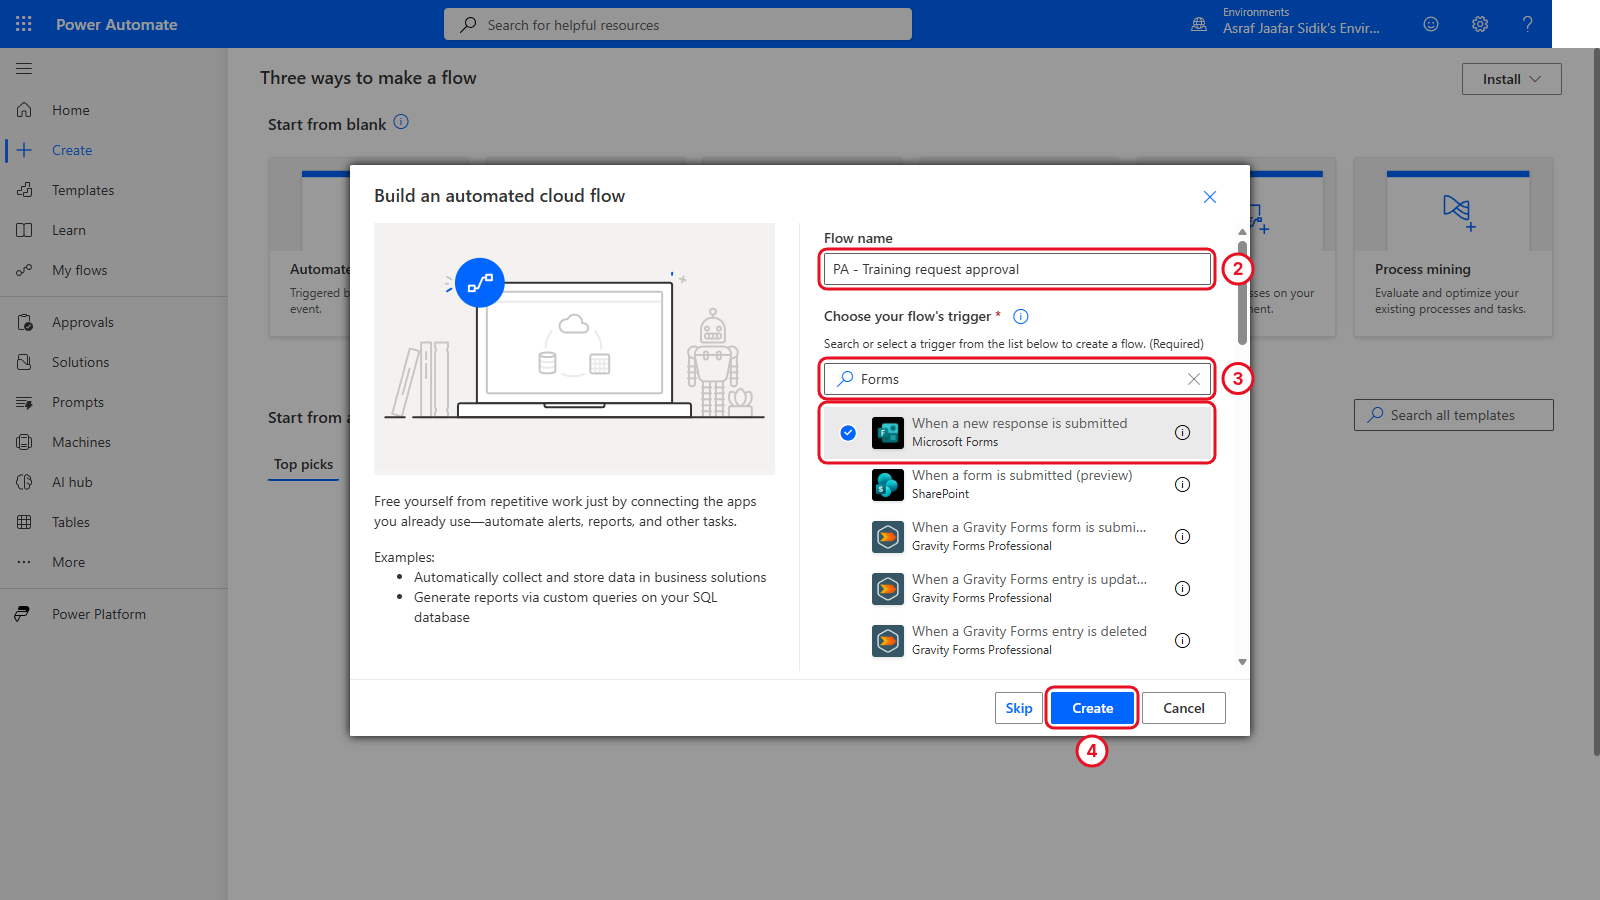Show info for Gravity Forms entry deleted trigger
This screenshot has height=900, width=1600.
tap(1182, 641)
